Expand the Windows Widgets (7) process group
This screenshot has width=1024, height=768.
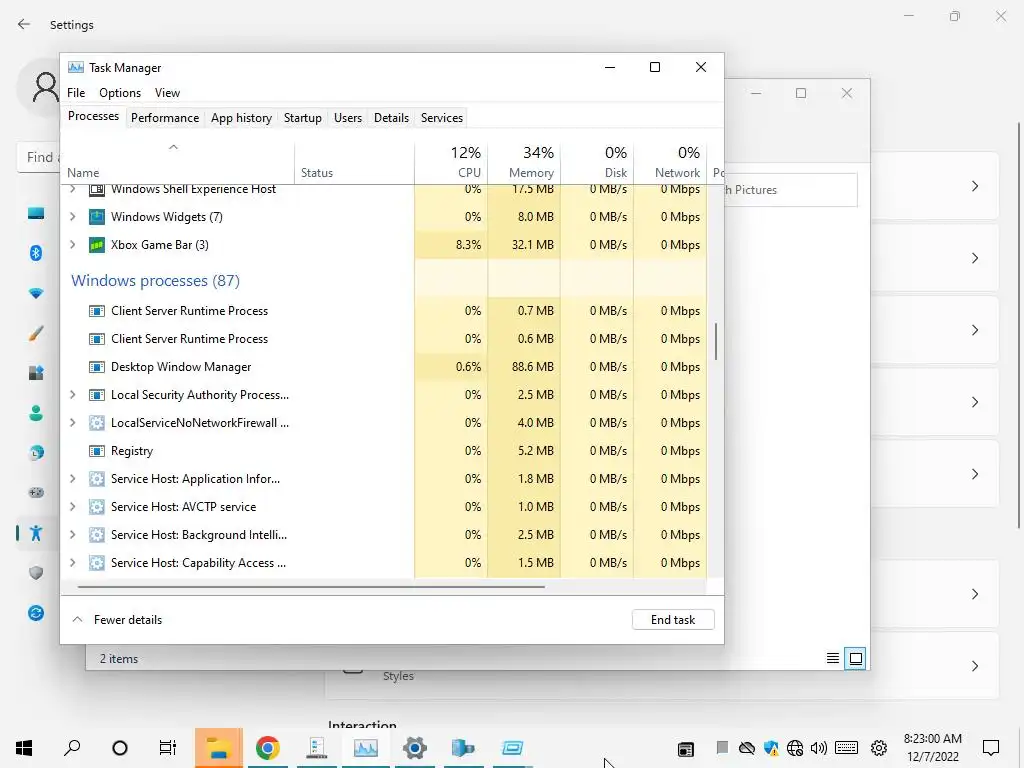coord(72,217)
